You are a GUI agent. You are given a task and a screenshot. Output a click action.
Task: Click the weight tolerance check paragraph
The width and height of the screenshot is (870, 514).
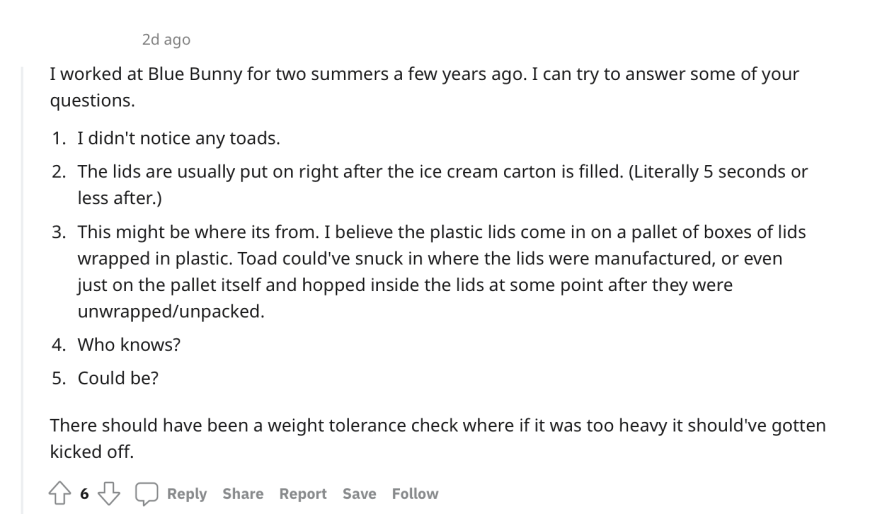438,439
